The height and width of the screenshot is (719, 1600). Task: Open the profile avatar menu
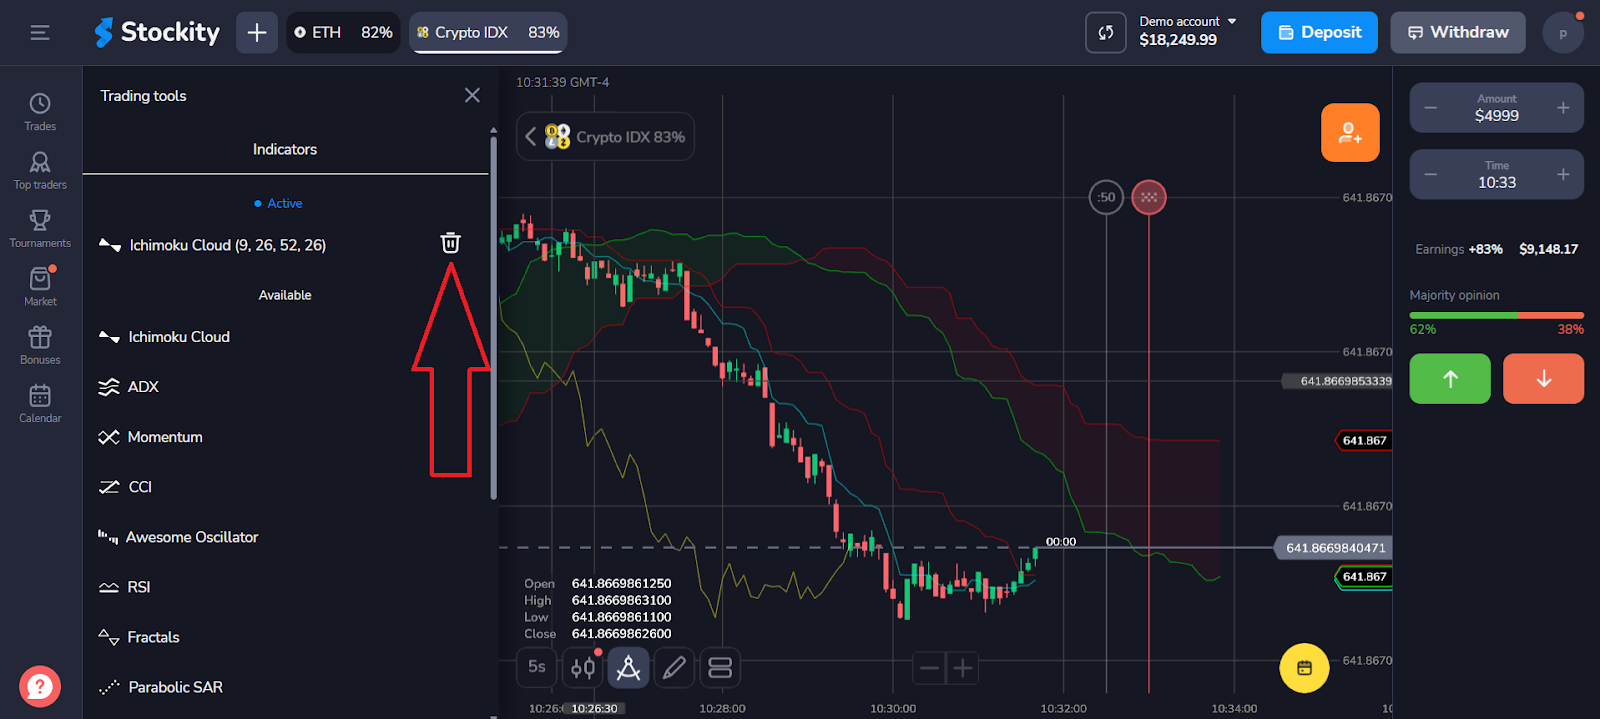(x=1563, y=33)
